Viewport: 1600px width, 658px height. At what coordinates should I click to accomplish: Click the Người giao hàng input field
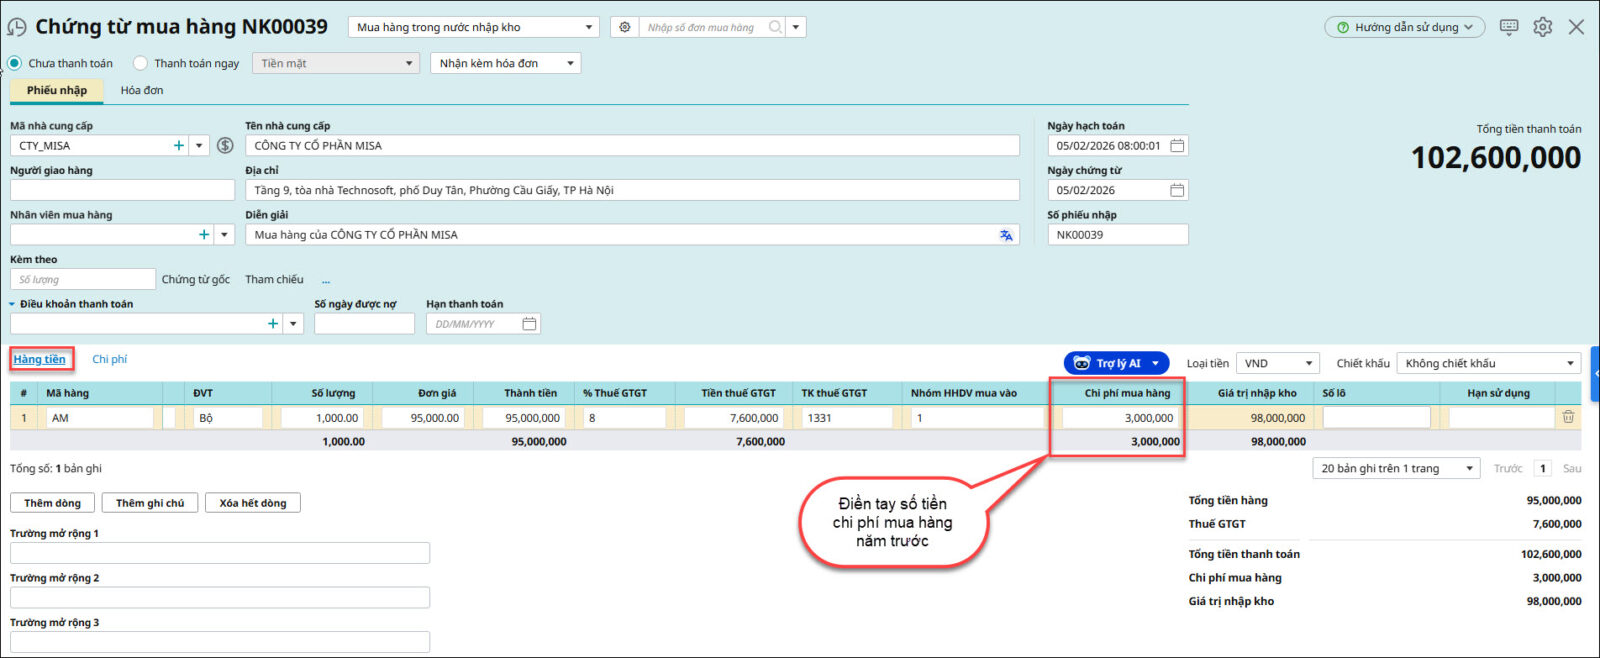[x=122, y=190]
